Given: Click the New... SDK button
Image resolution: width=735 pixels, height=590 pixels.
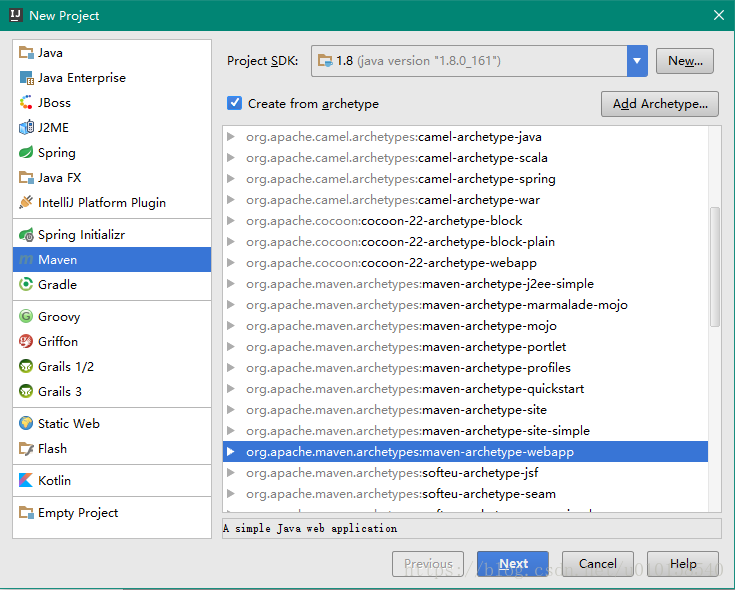Looking at the screenshot, I should [685, 61].
